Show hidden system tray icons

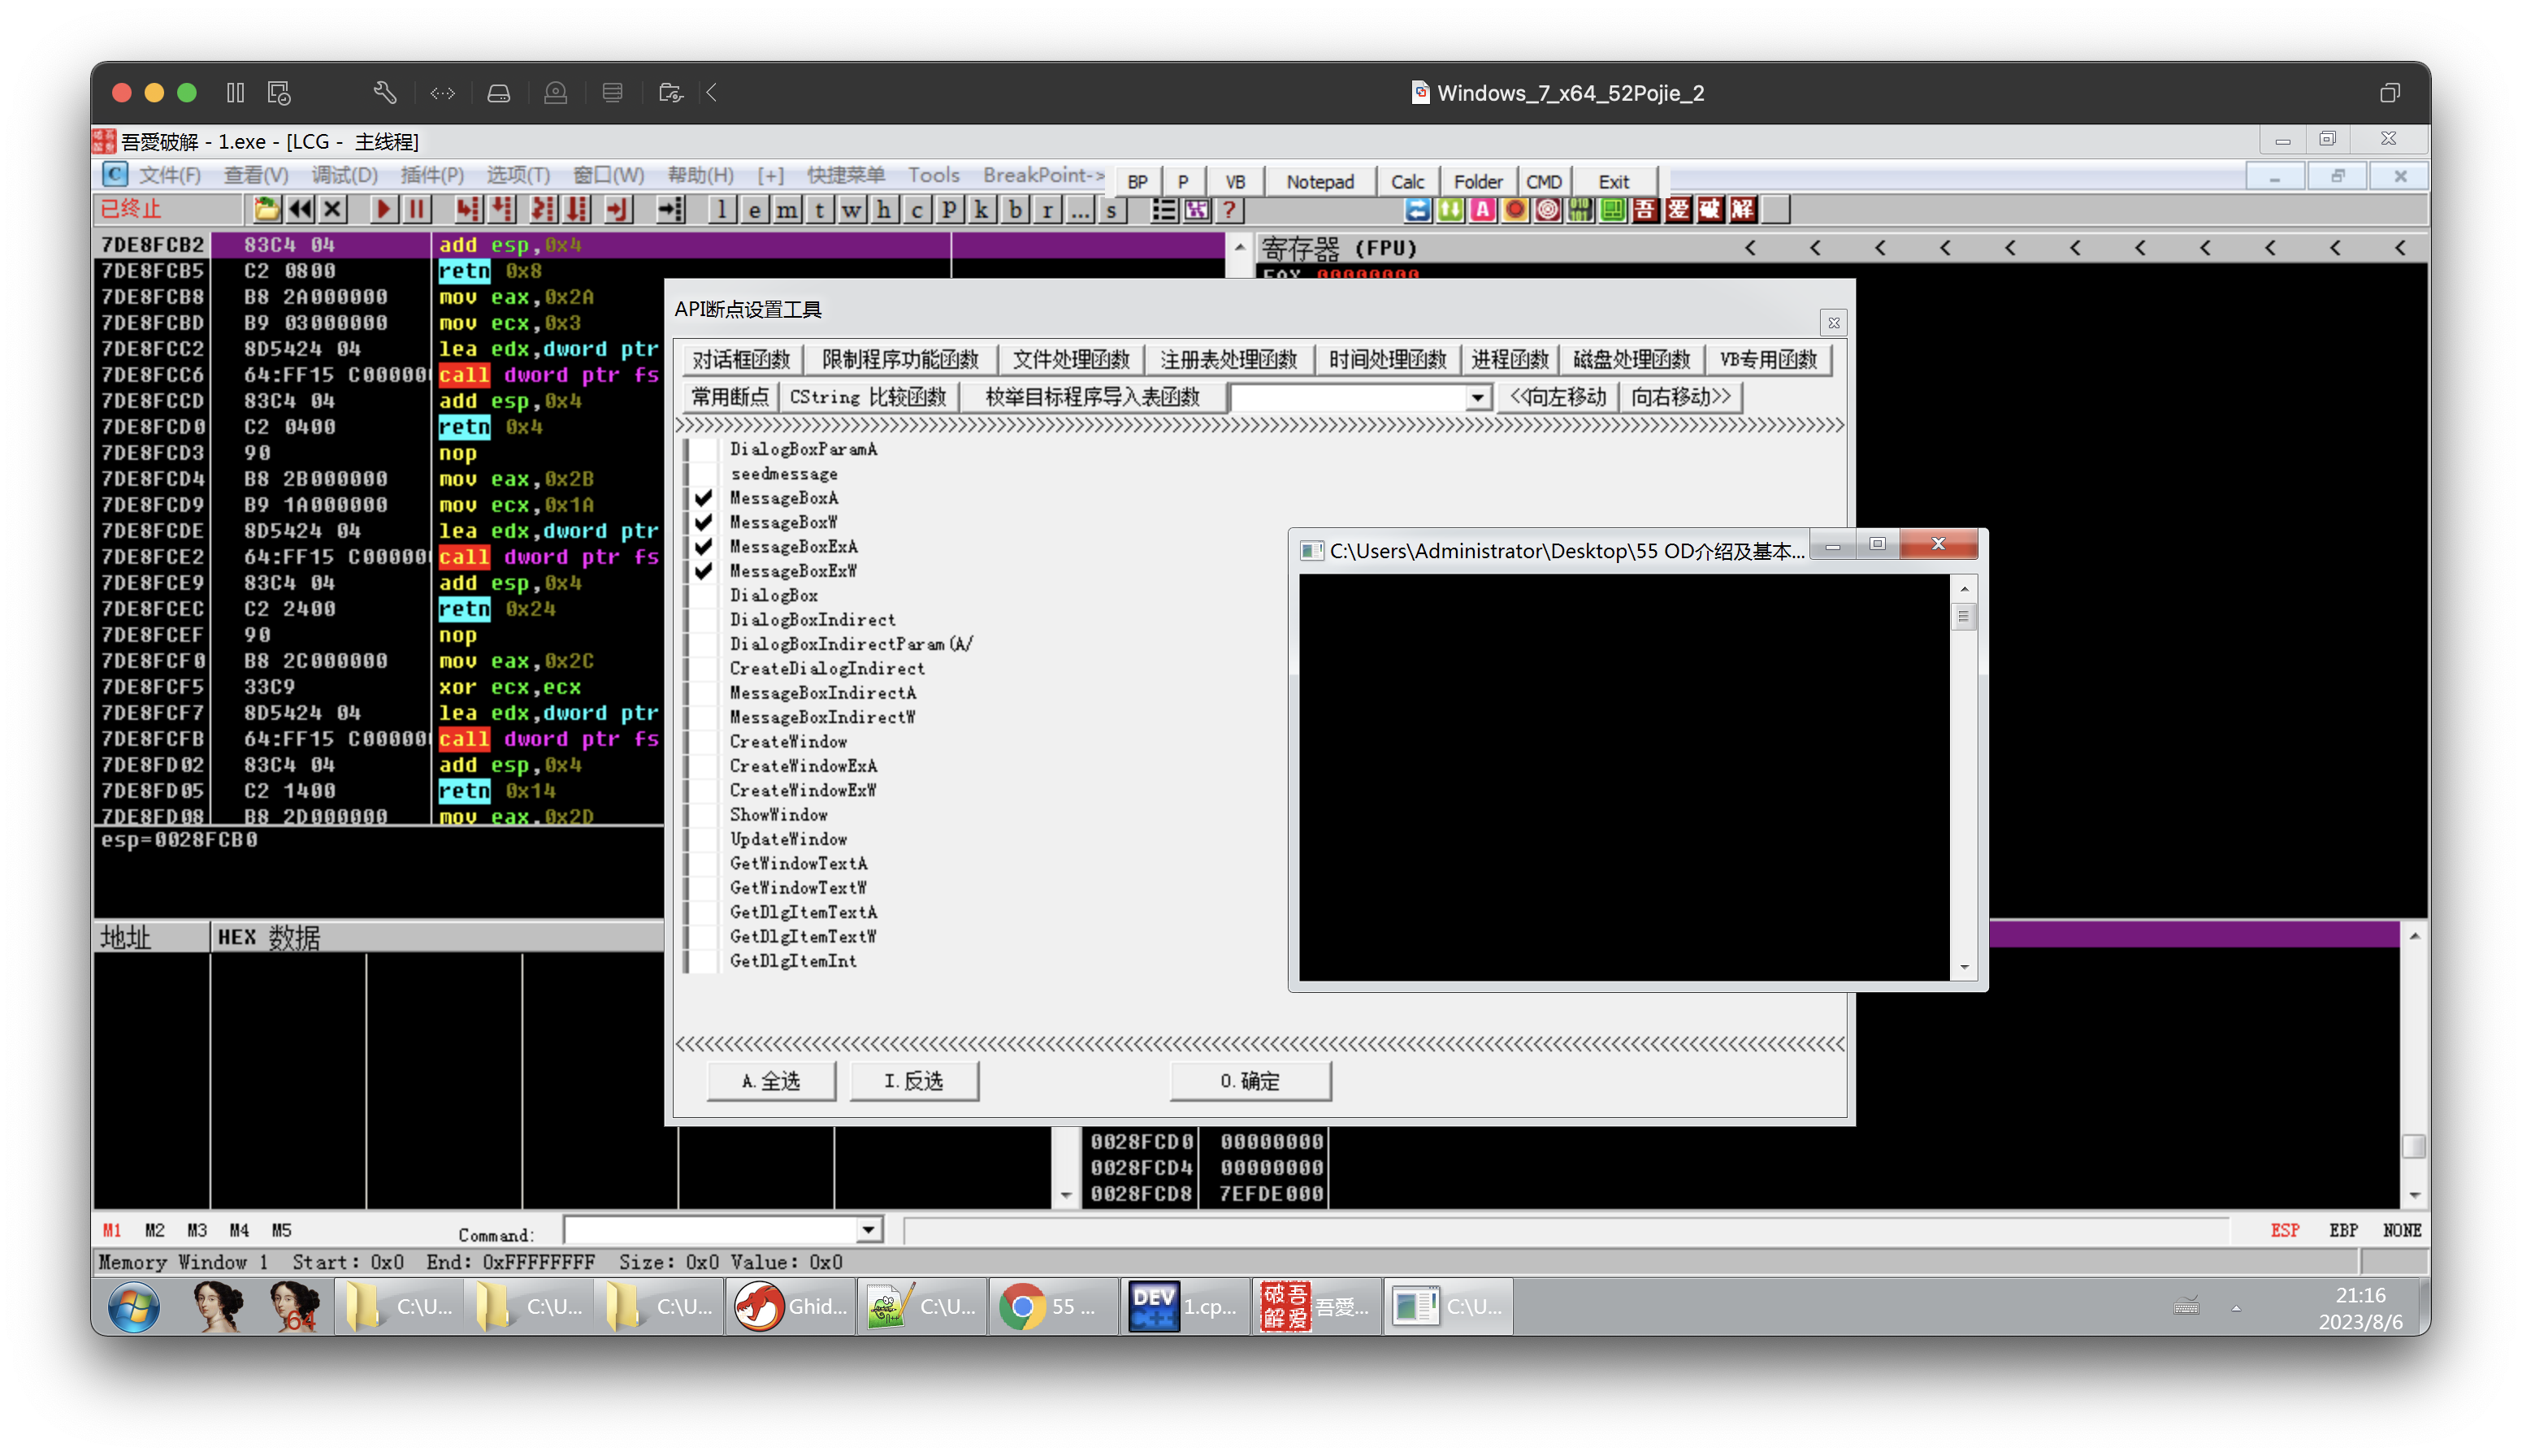2236,1307
